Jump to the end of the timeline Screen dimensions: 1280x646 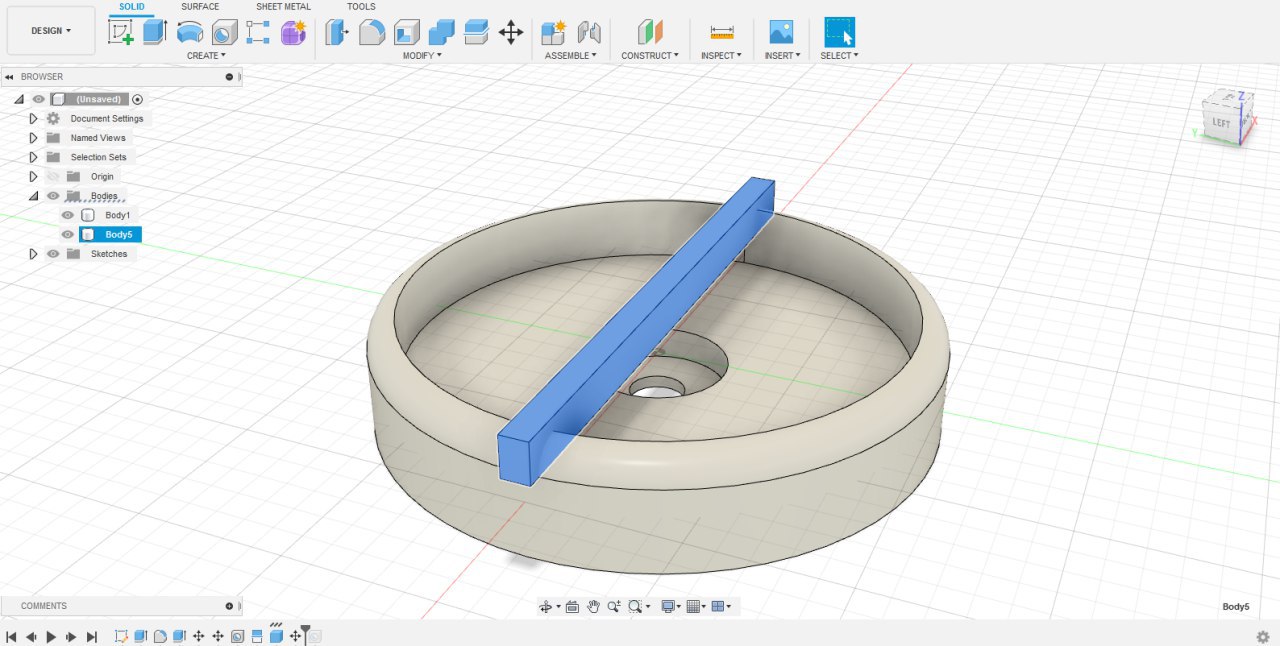point(92,636)
